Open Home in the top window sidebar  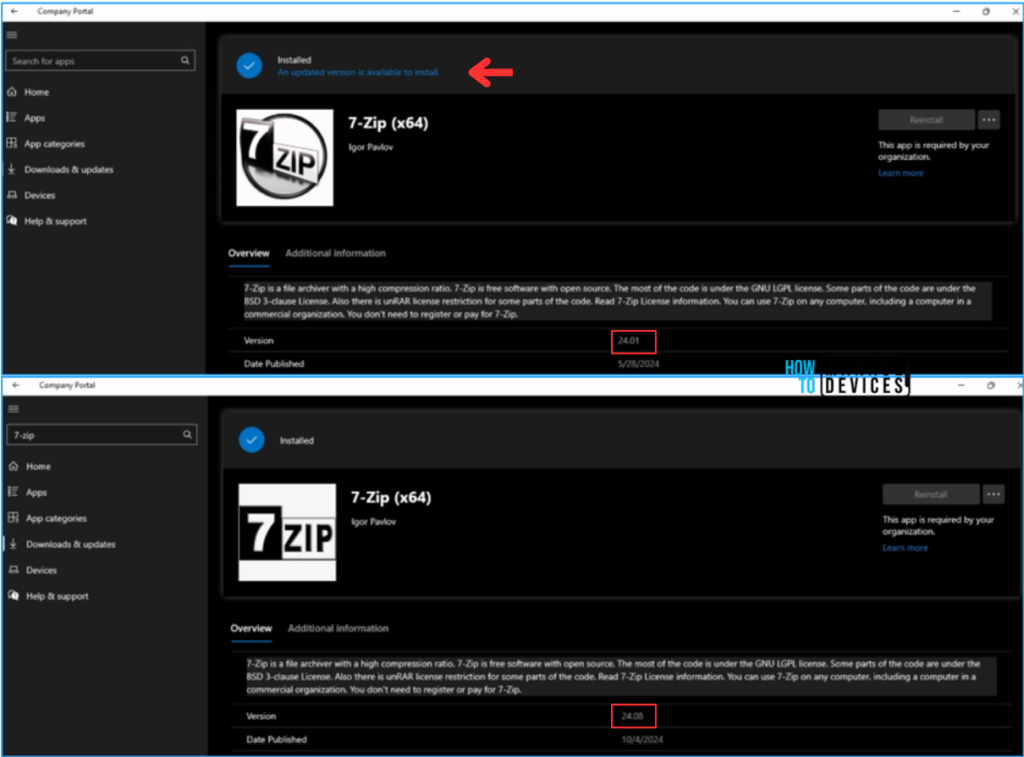point(37,92)
